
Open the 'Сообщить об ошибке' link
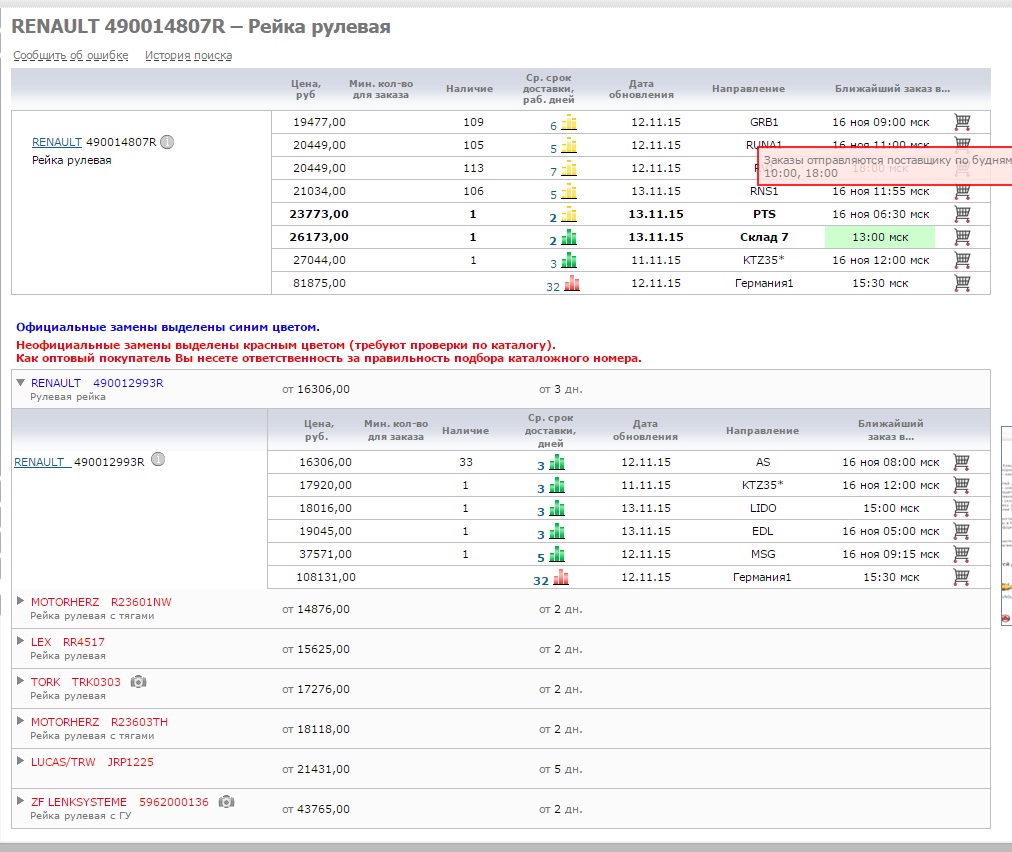pos(71,56)
